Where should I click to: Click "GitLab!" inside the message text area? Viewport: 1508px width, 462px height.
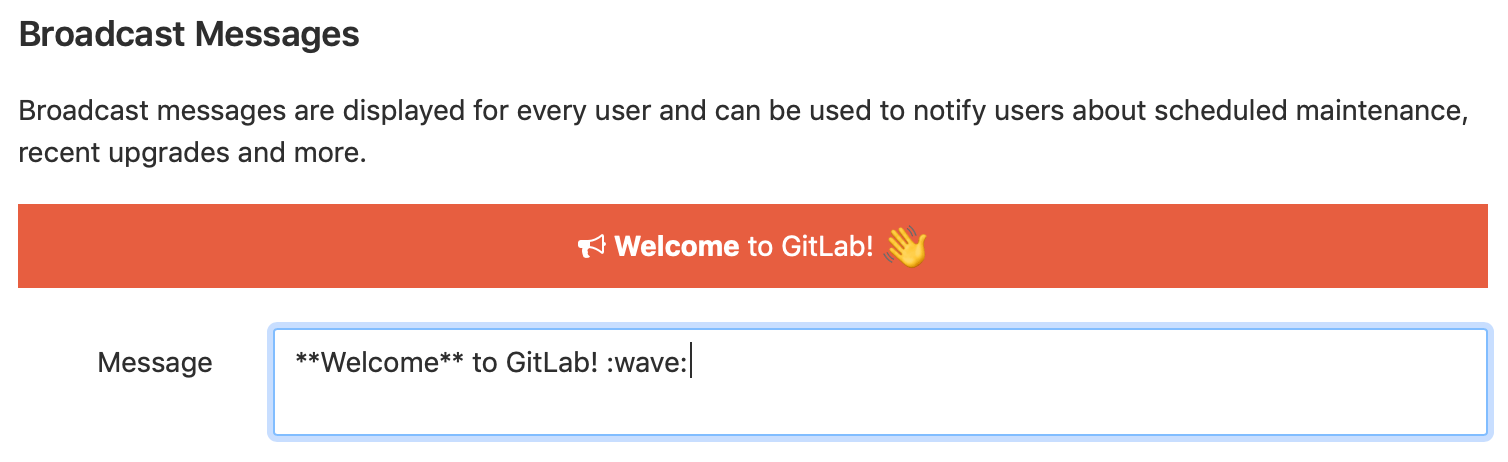[x=551, y=362]
